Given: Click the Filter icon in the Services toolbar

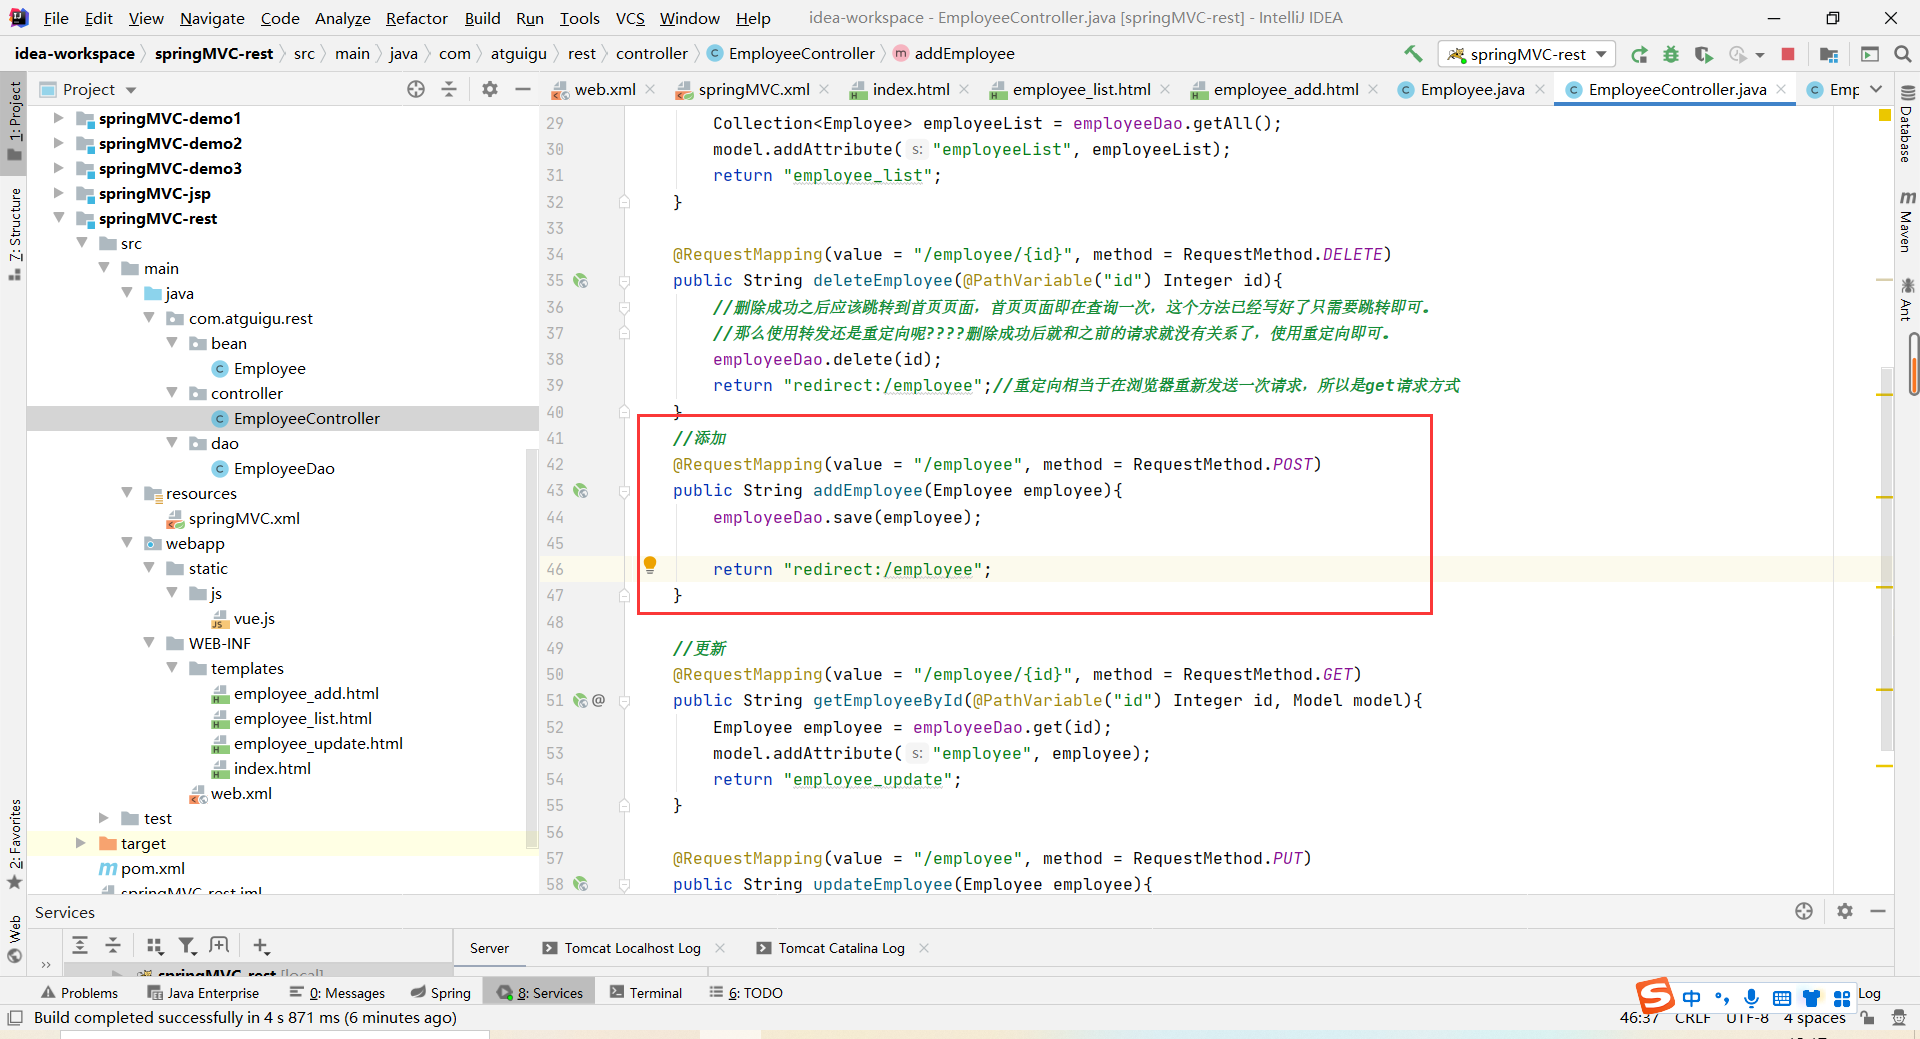Looking at the screenshot, I should 187,945.
